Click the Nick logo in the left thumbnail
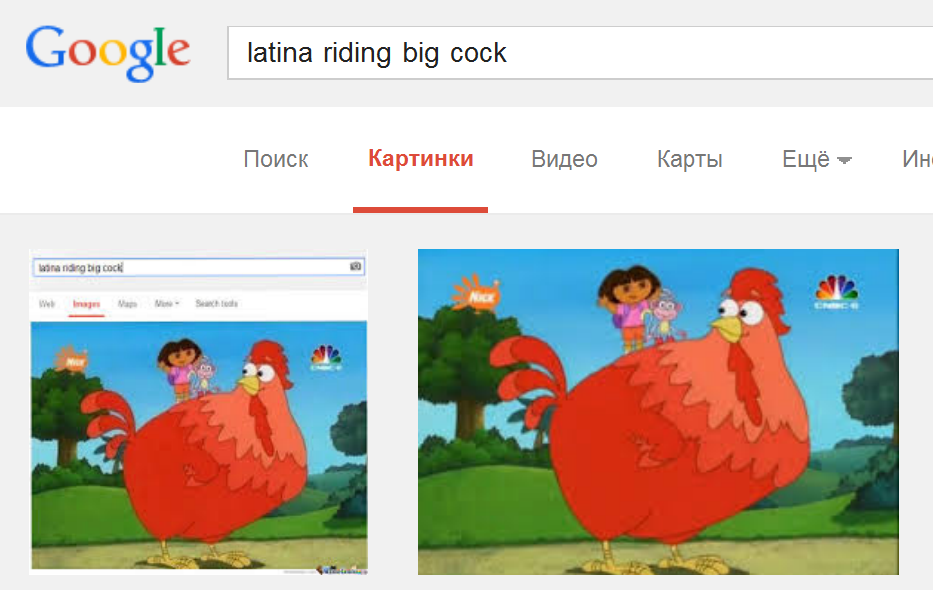Viewport: 933px width, 590px height. [x=71, y=359]
